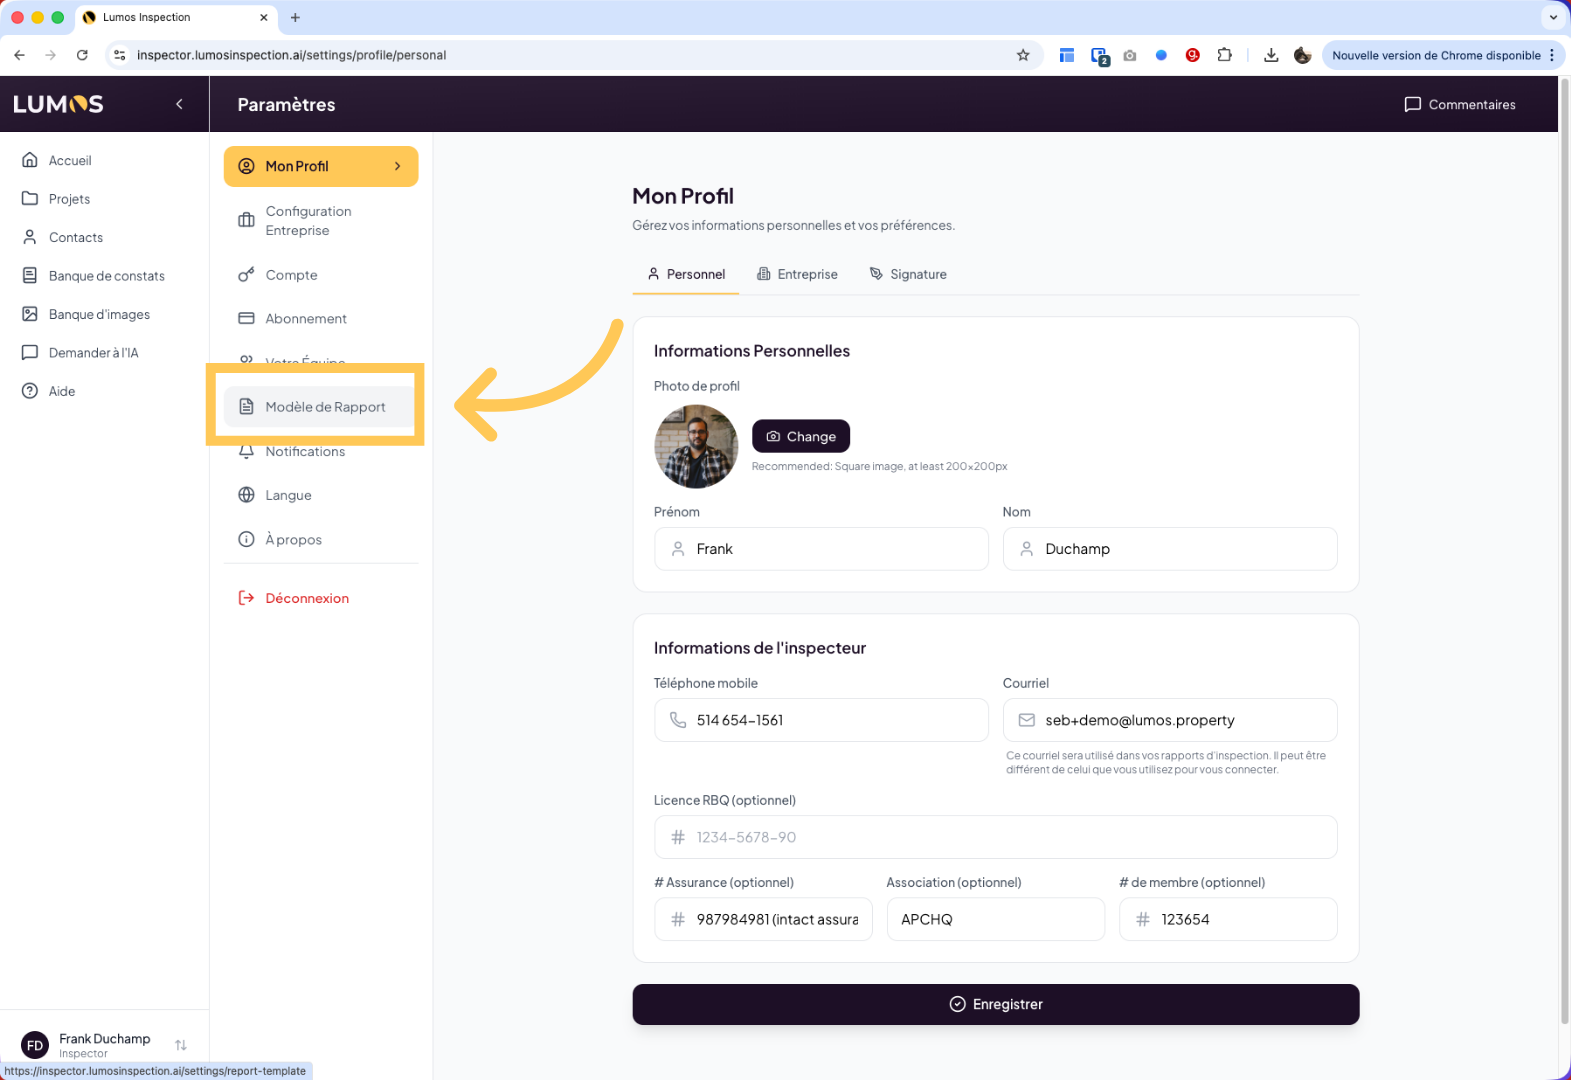Viewport: 1571px width, 1080px height.
Task: Bookmark this page with star icon
Action: point(1023,55)
